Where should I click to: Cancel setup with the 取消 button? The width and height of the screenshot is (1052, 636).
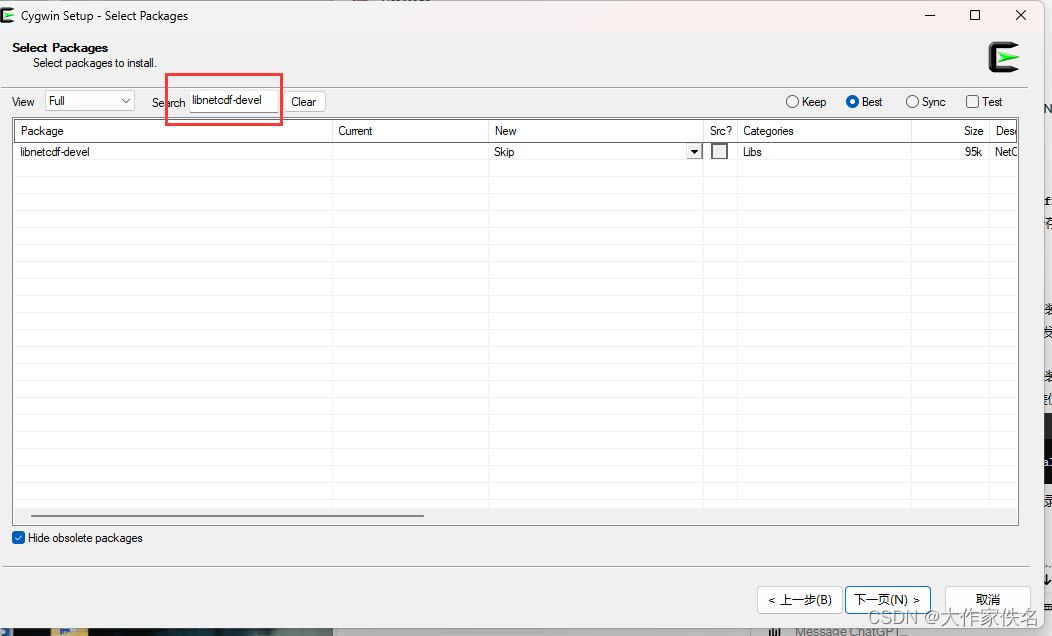point(988,600)
